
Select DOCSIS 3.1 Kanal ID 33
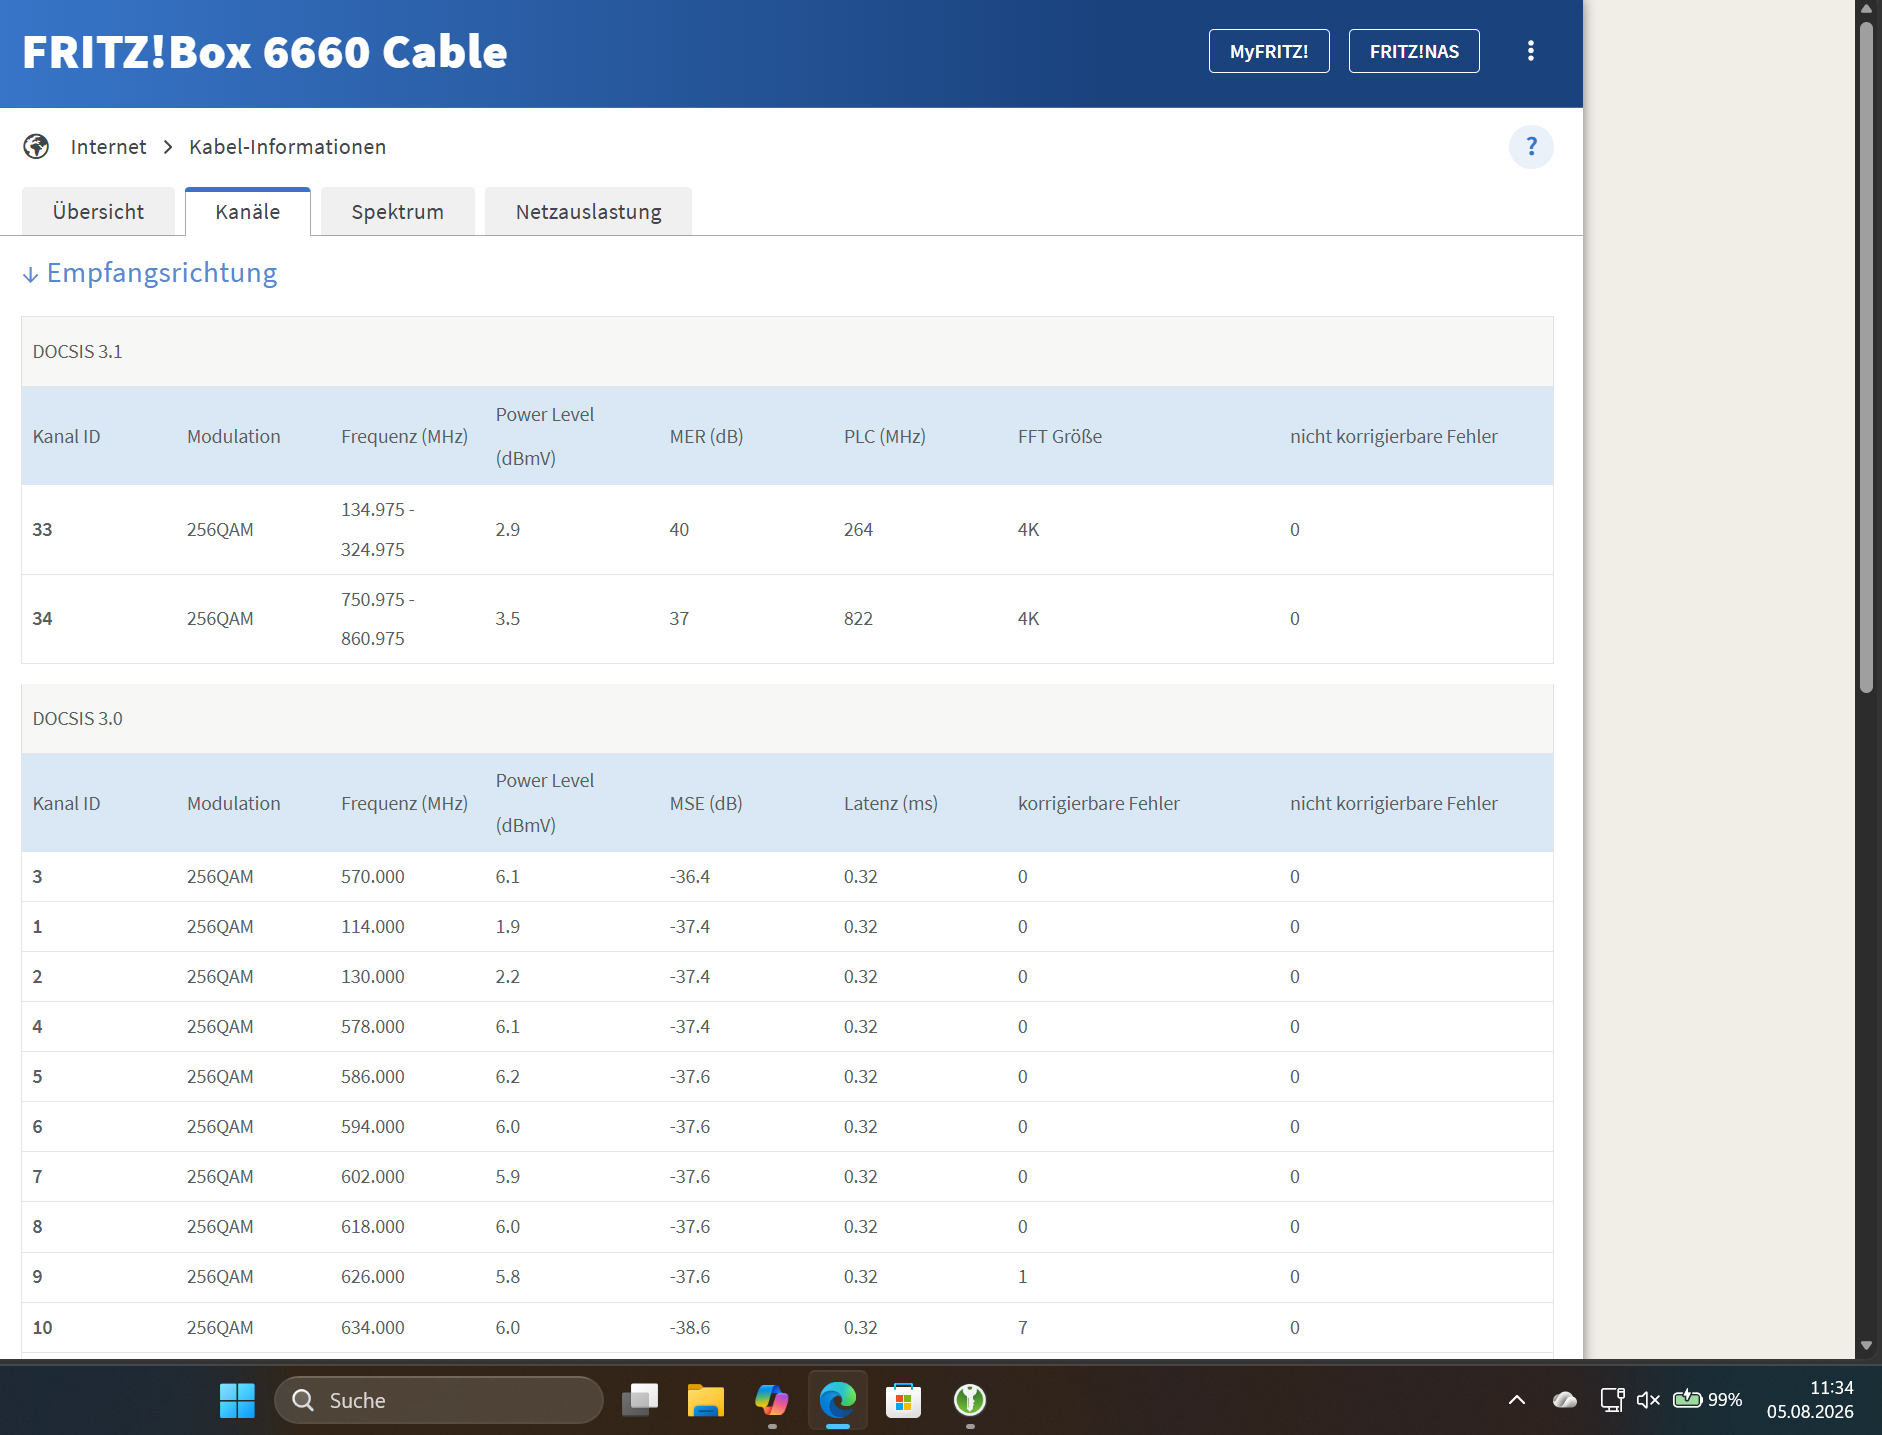tap(42, 530)
